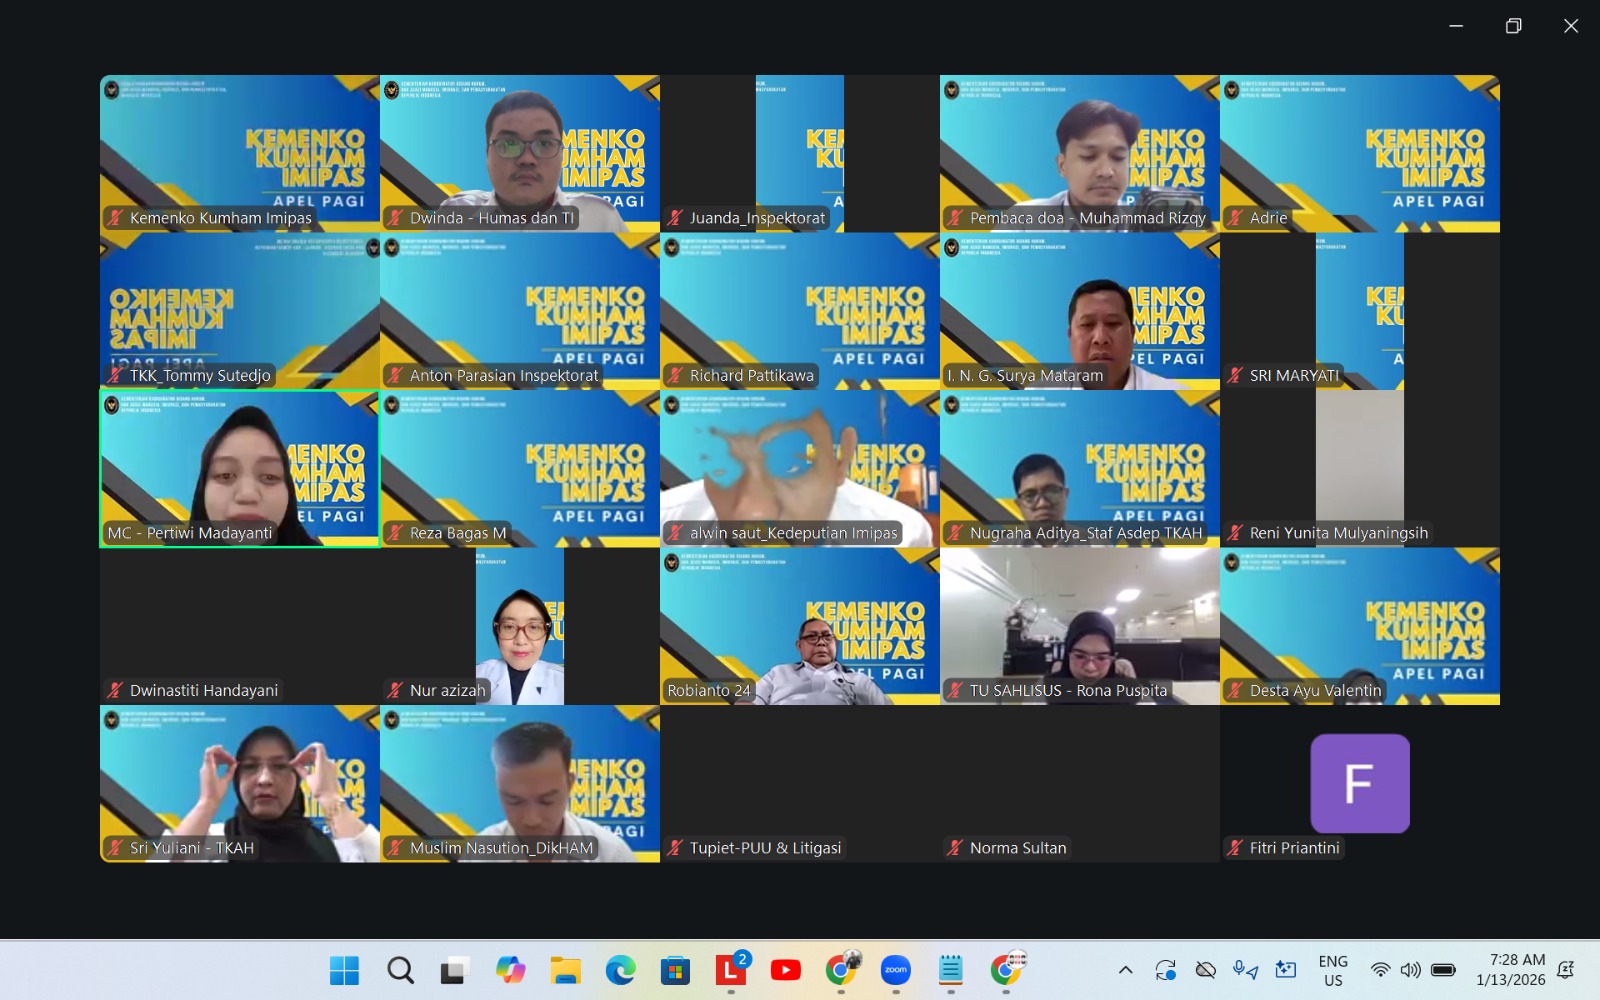Viewport: 1600px width, 1000px height.
Task: Open Microsoft Edge browser from taskbar
Action: (x=620, y=970)
